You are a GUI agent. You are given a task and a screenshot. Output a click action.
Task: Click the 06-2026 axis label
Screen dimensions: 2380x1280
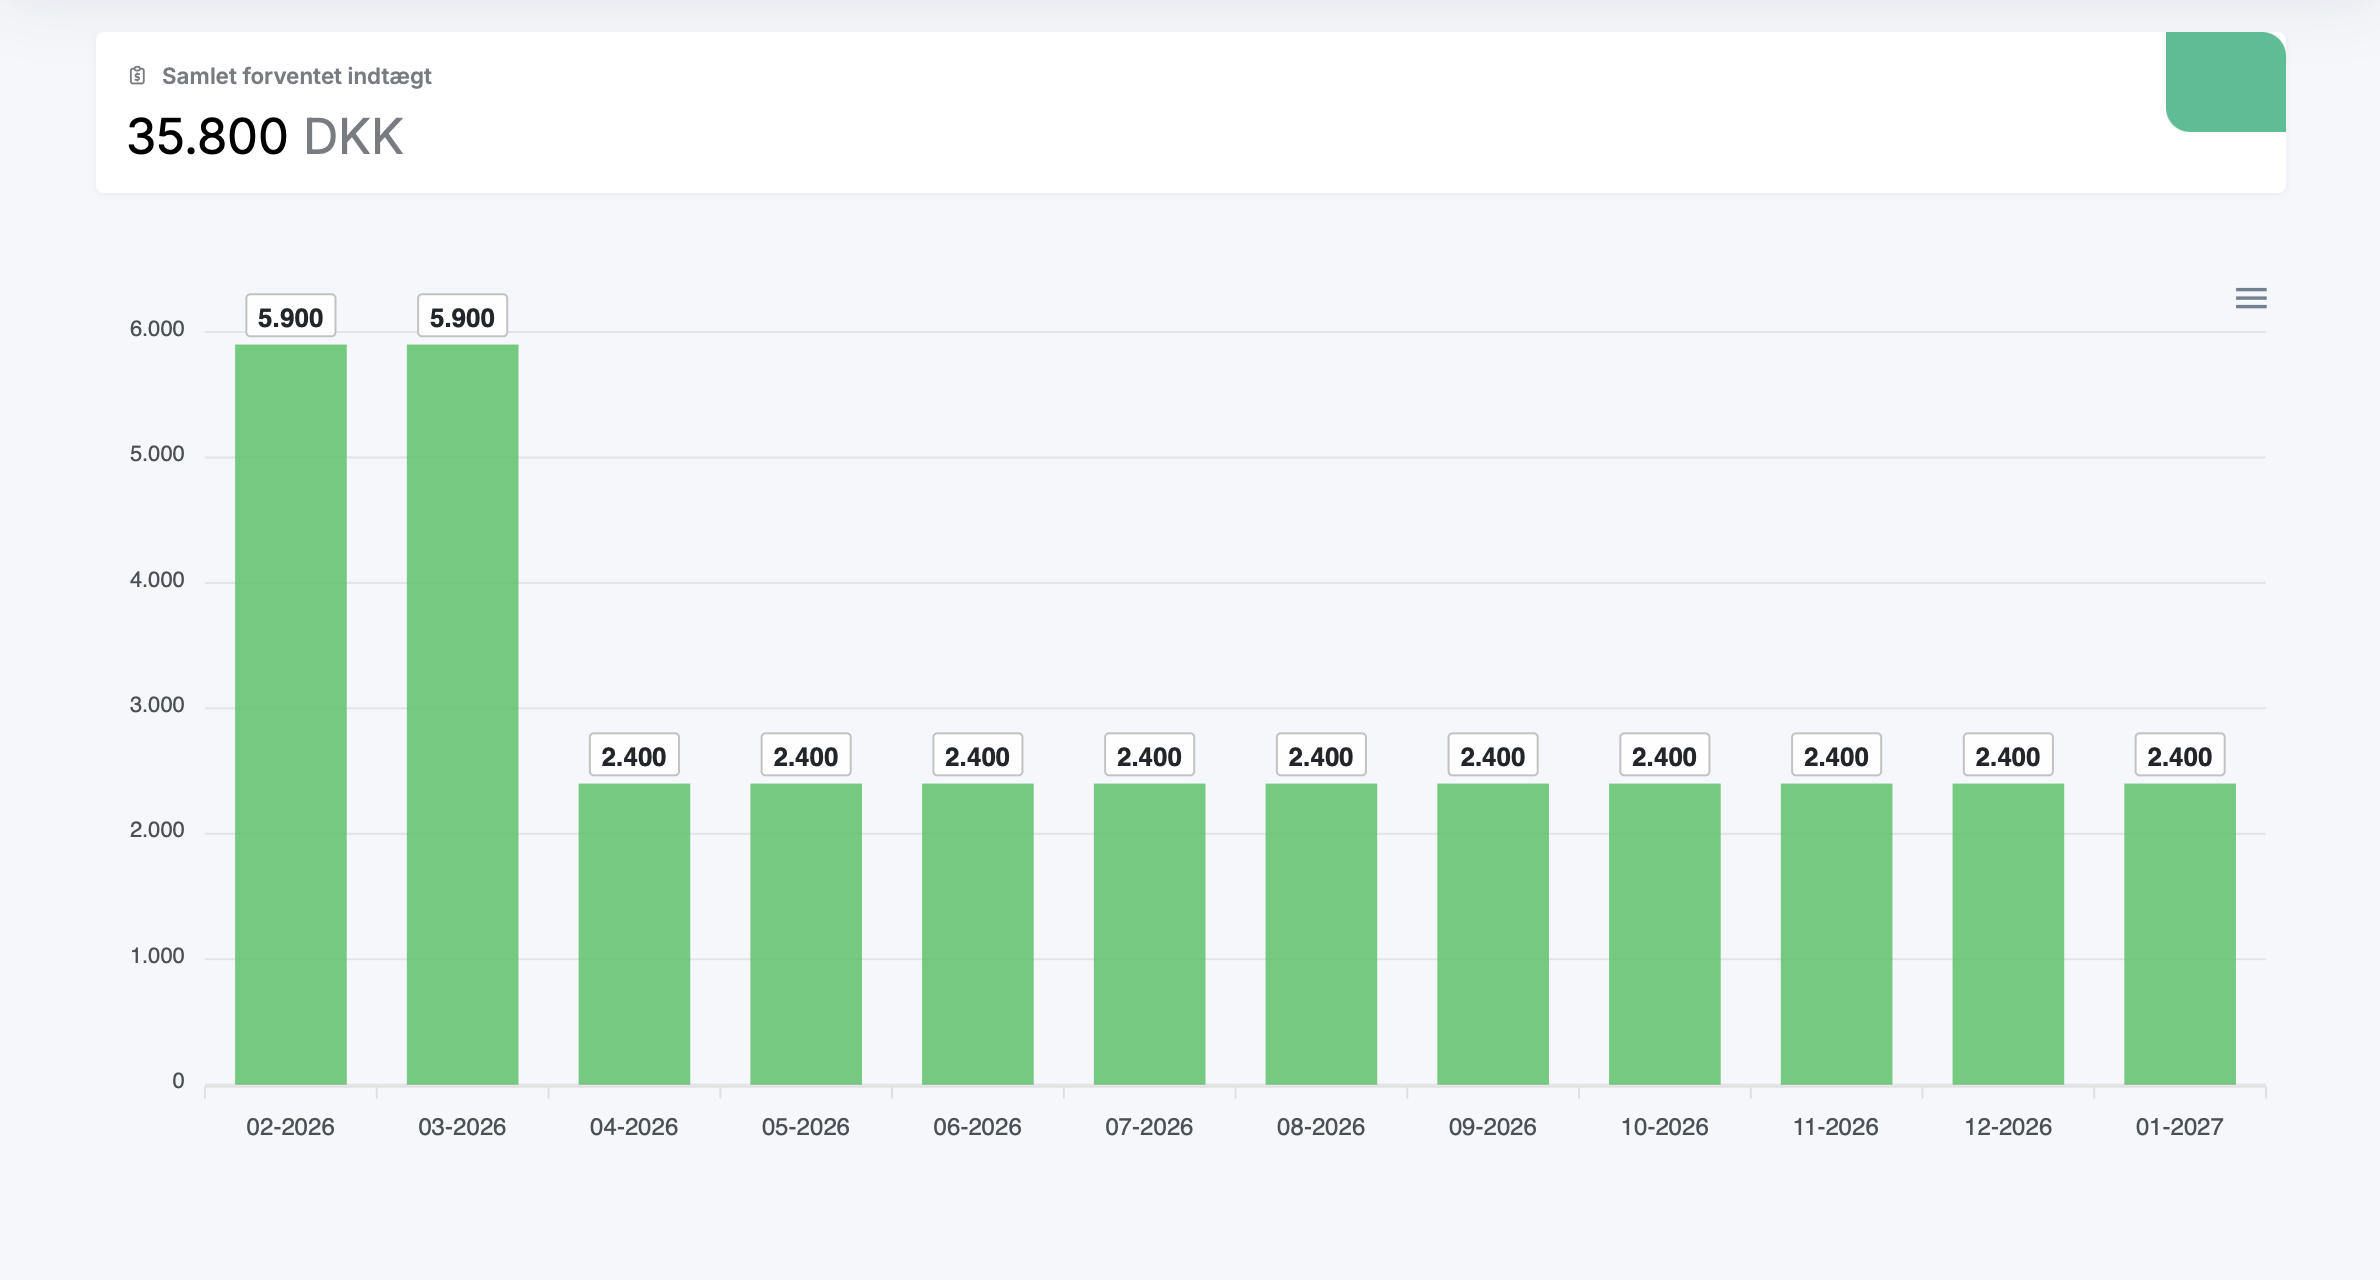[977, 1127]
